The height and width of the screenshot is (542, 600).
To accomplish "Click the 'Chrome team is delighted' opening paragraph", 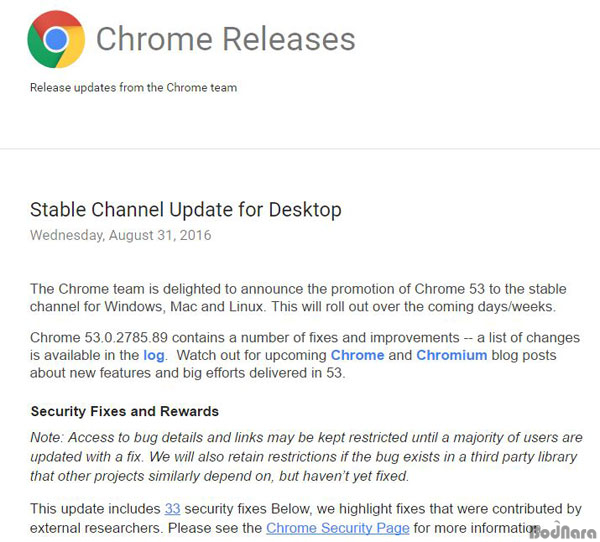I will click(x=298, y=298).
